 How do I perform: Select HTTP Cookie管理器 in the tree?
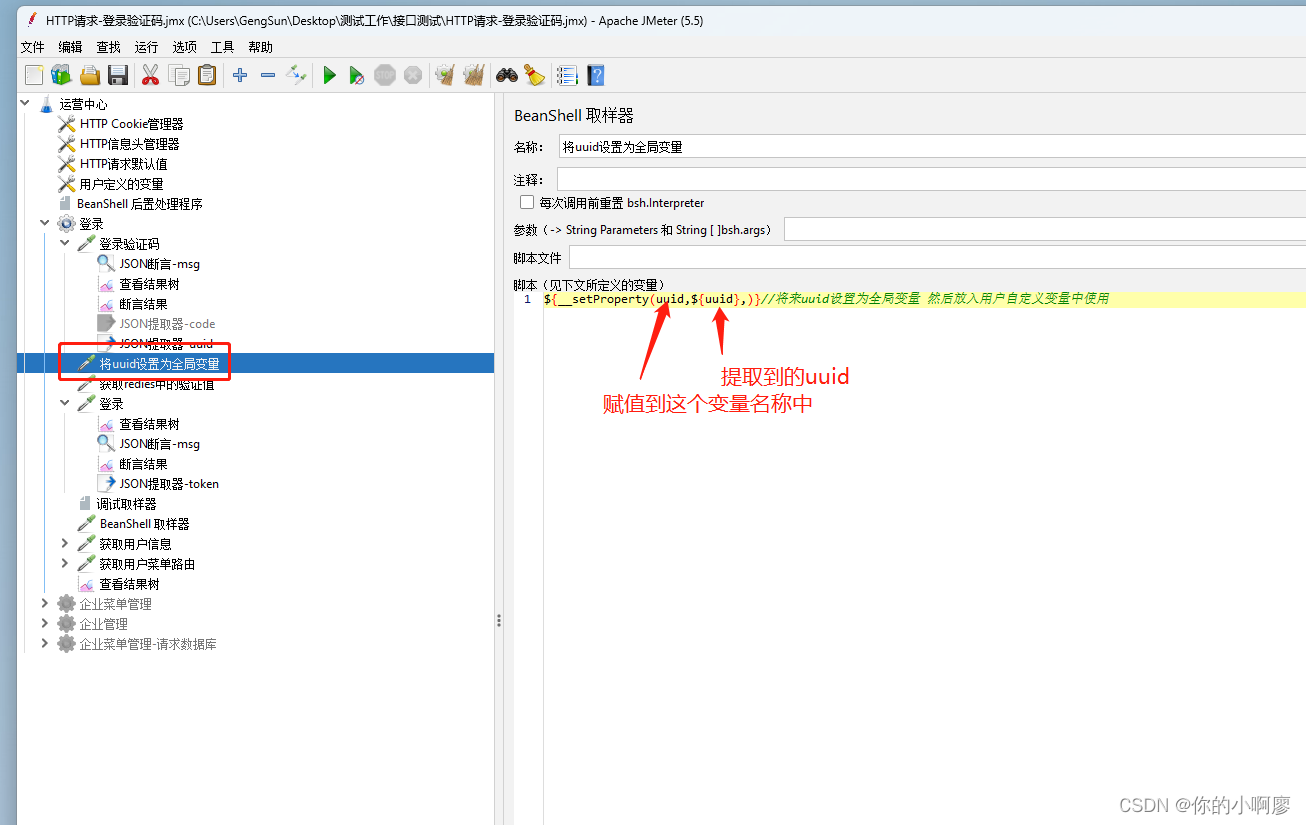131,124
